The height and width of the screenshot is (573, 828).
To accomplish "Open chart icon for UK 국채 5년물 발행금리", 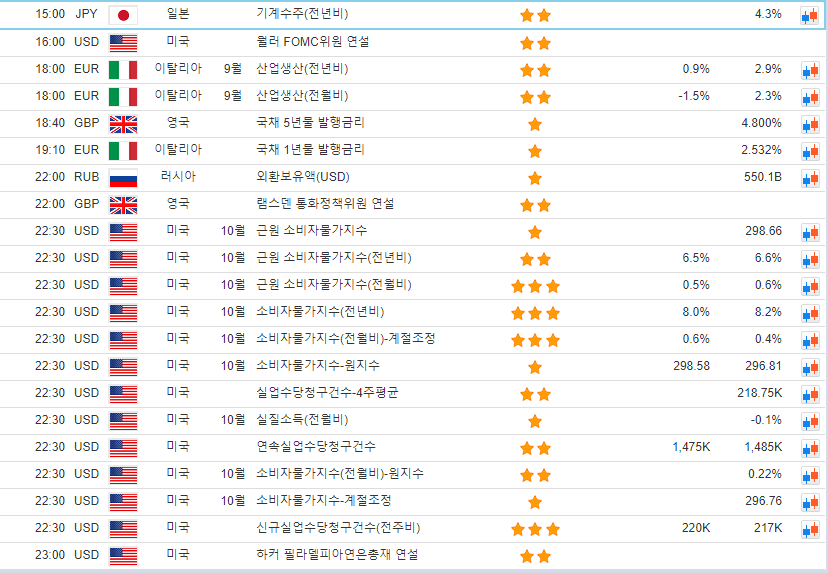I will coord(809,124).
